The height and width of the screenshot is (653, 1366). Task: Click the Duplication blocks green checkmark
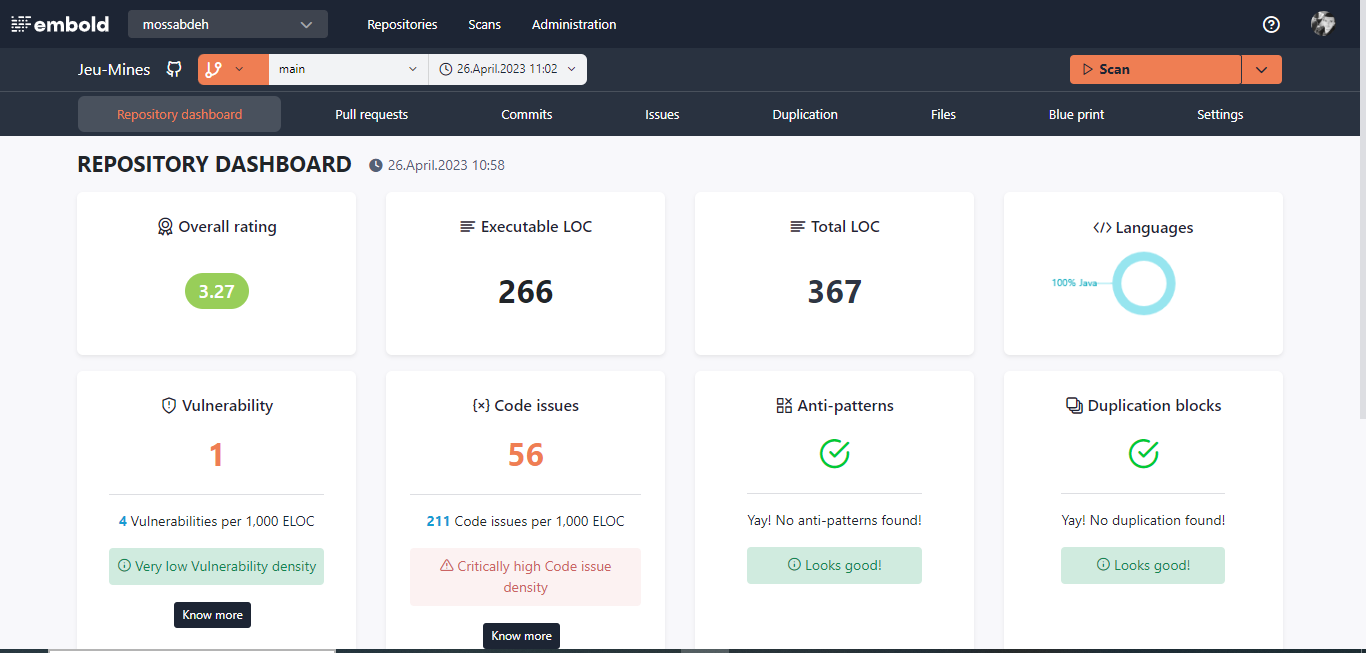coord(1143,453)
